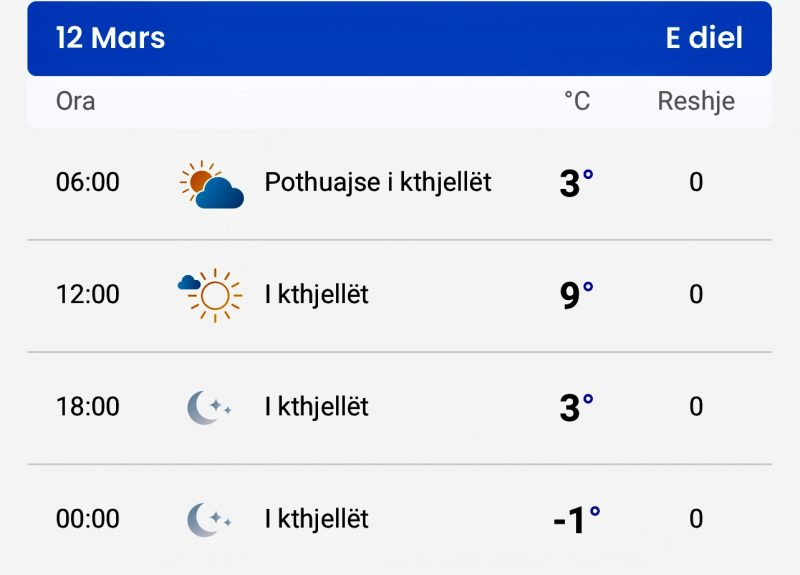
Task: Click the 9° temperature value
Action: coord(577,295)
